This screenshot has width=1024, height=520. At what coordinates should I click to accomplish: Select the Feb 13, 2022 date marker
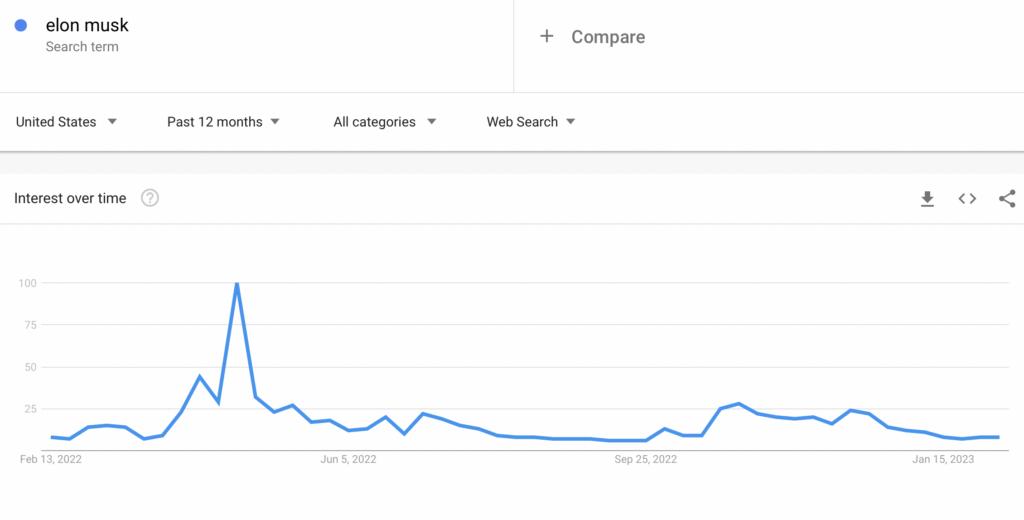[x=51, y=460]
